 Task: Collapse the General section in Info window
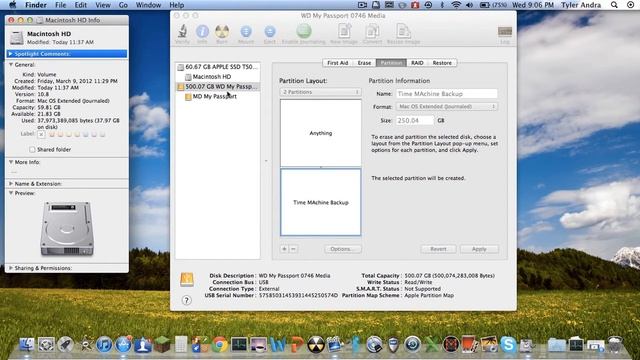click(x=11, y=64)
